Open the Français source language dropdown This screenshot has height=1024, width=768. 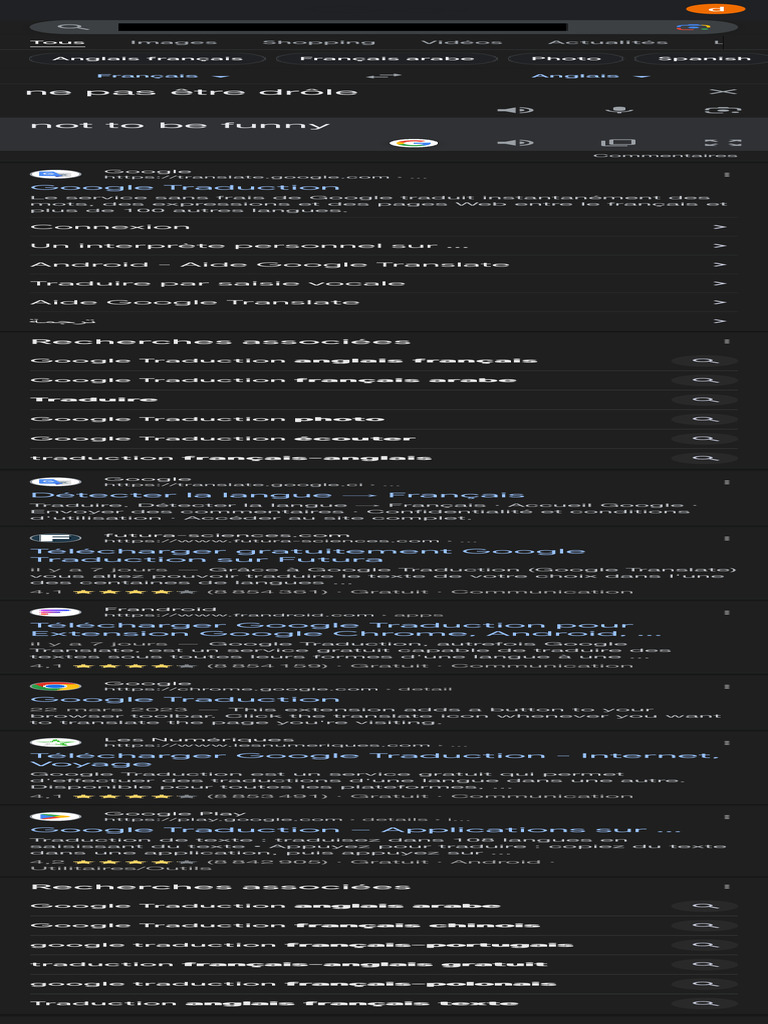coord(162,76)
